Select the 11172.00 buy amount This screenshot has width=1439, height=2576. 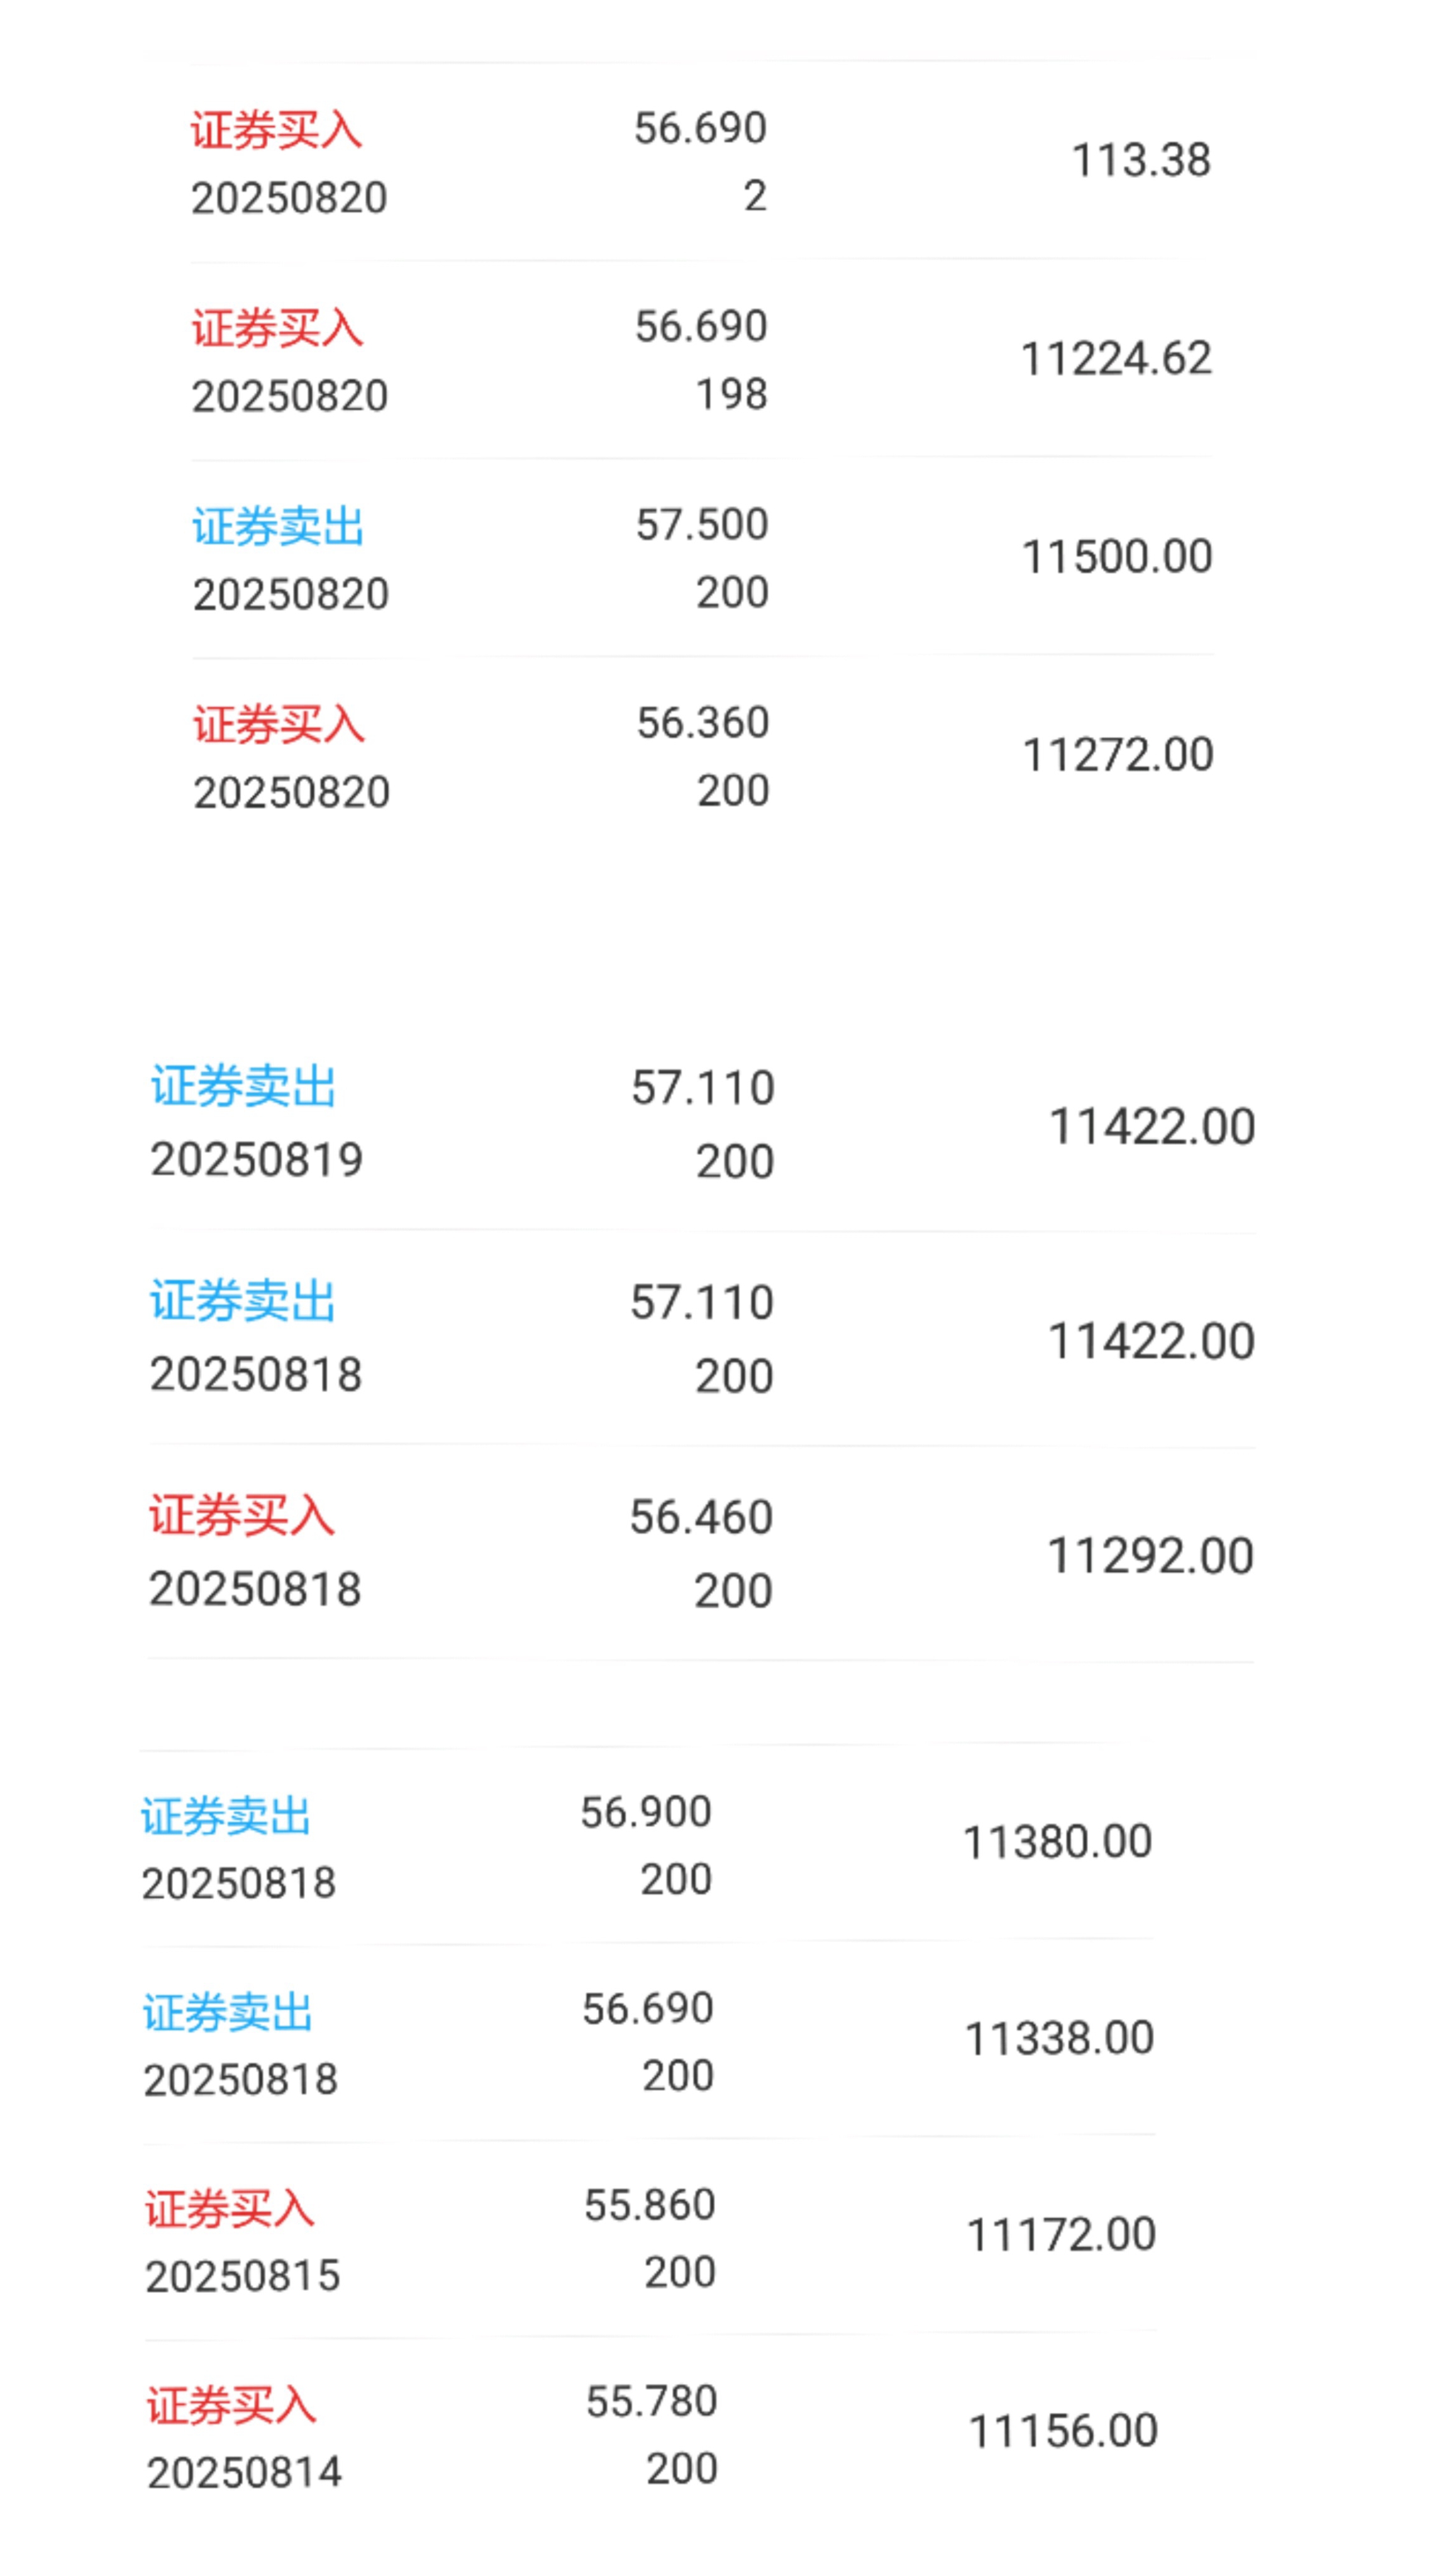(x=1061, y=2235)
